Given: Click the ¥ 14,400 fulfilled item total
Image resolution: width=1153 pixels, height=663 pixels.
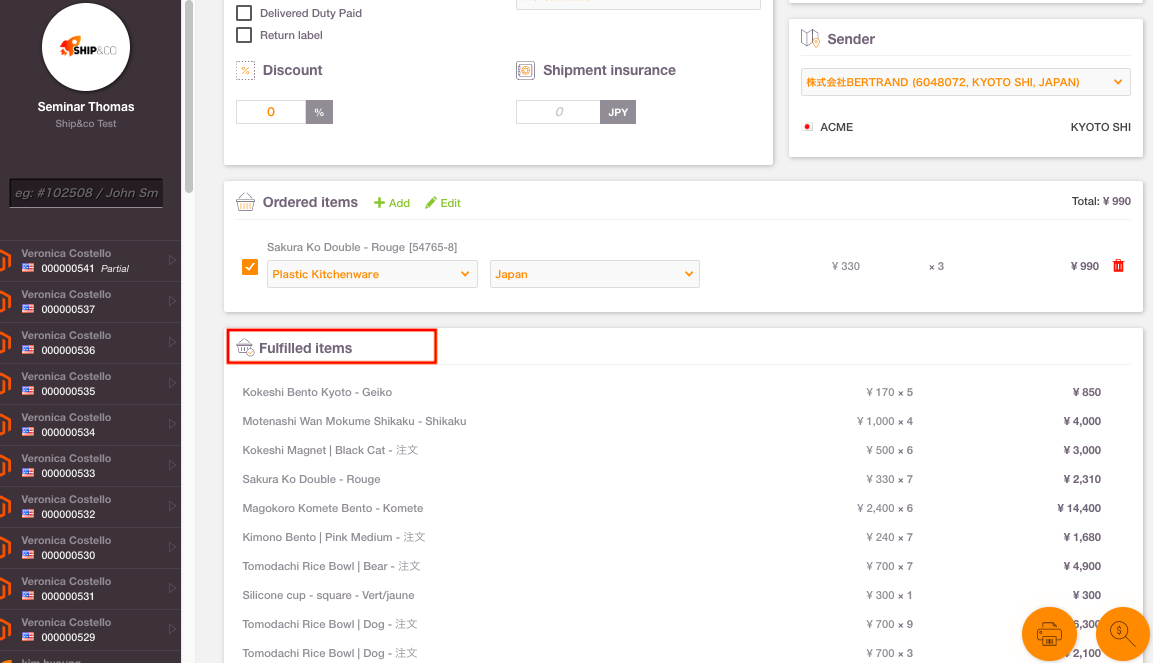Looking at the screenshot, I should pos(1079,509).
